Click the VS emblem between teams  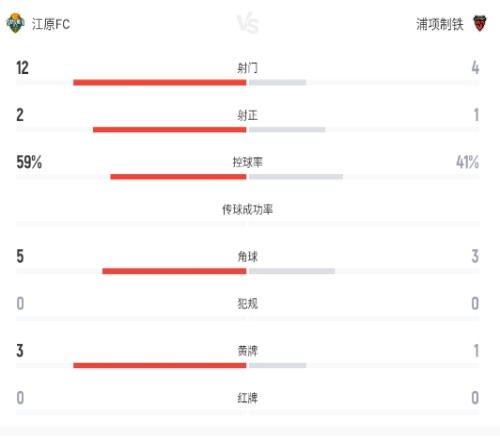248,24
